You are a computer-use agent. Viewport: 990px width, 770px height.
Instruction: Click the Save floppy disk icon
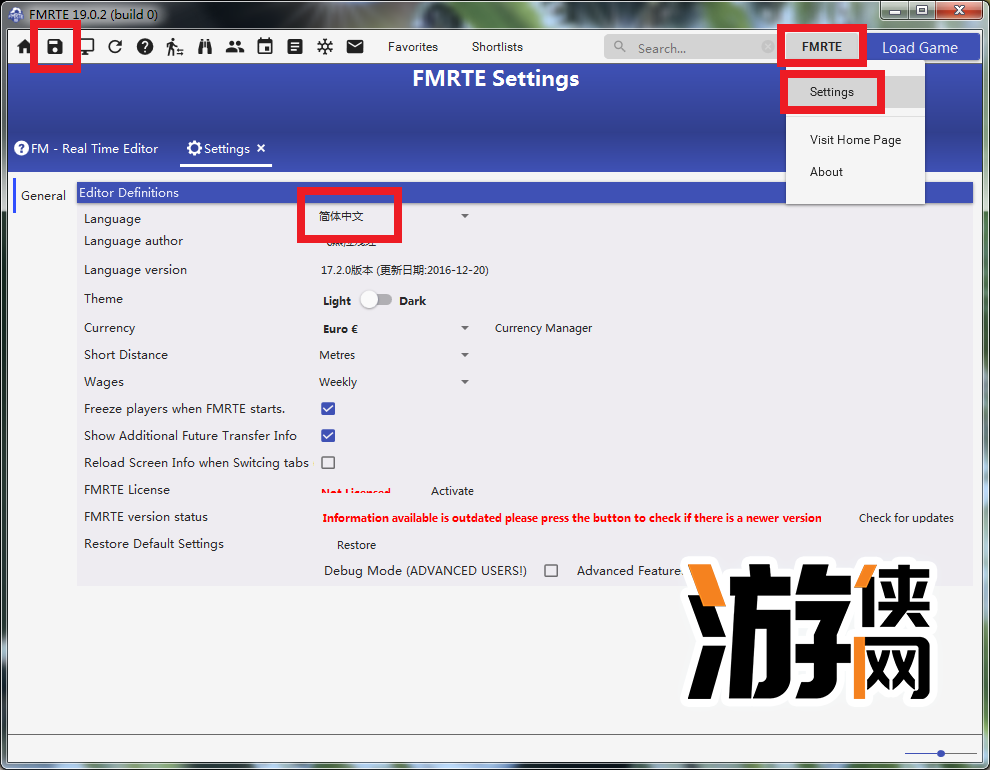(55, 47)
